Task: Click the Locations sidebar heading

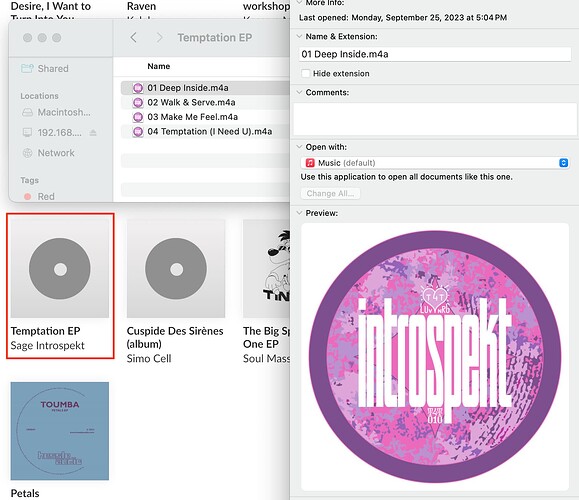Action: pos(40,96)
